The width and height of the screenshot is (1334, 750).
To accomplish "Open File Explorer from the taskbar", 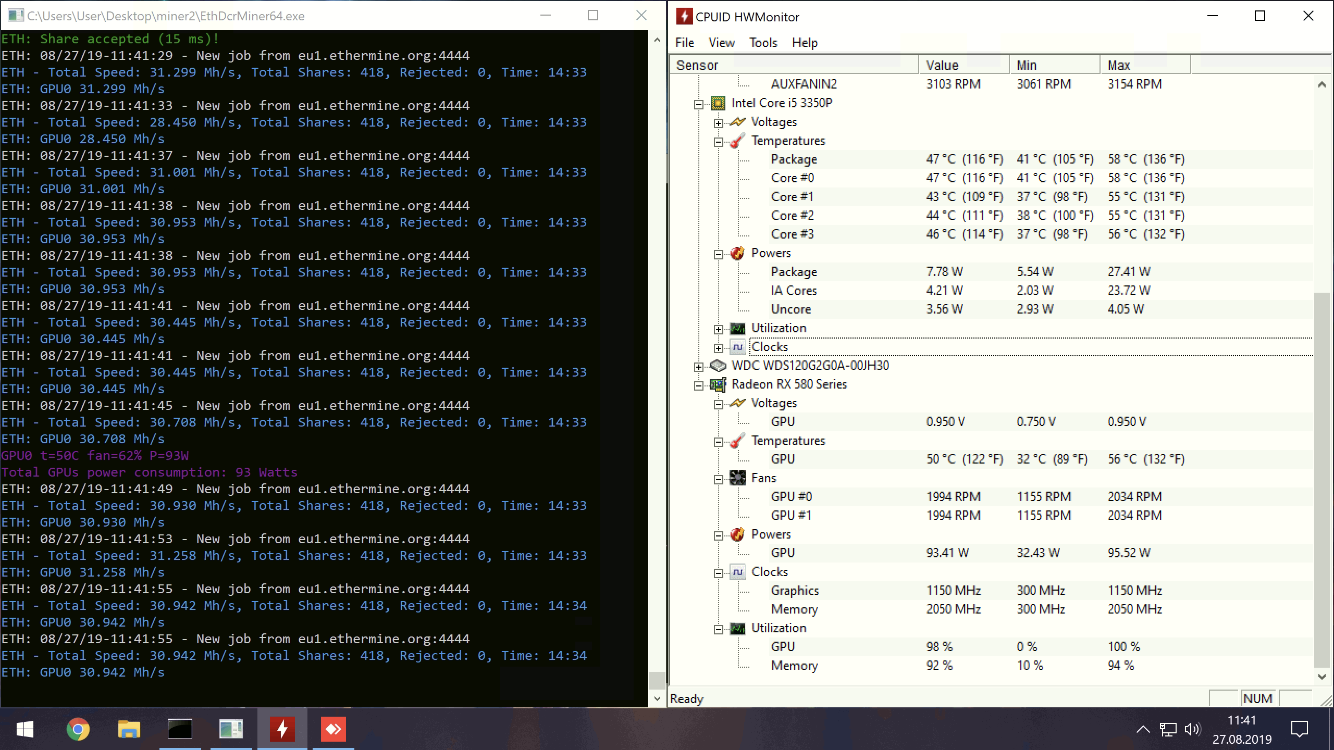I will [x=129, y=729].
